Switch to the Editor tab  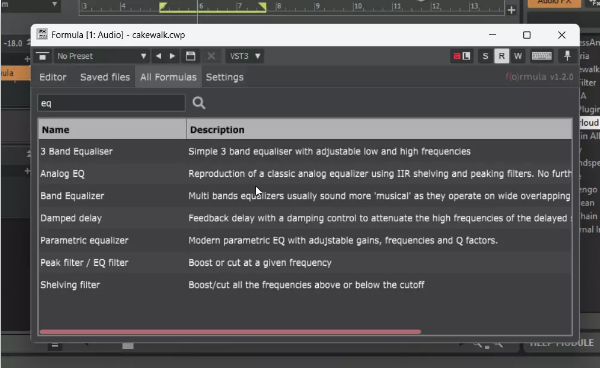(x=53, y=77)
